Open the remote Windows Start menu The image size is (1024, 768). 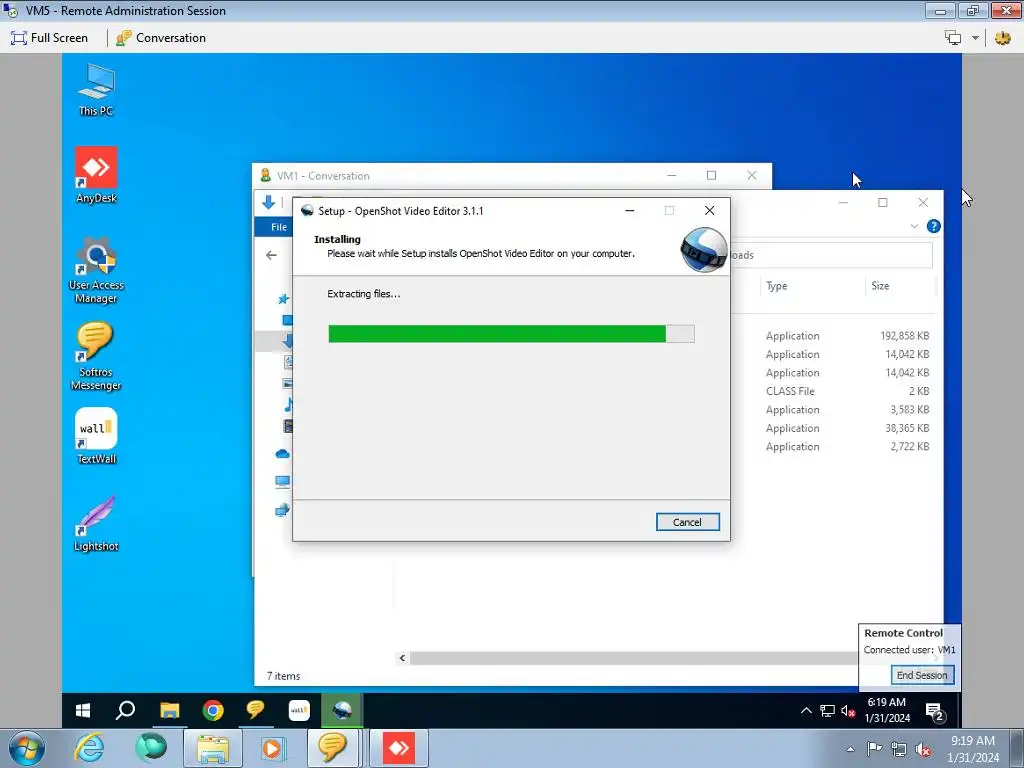(83, 711)
